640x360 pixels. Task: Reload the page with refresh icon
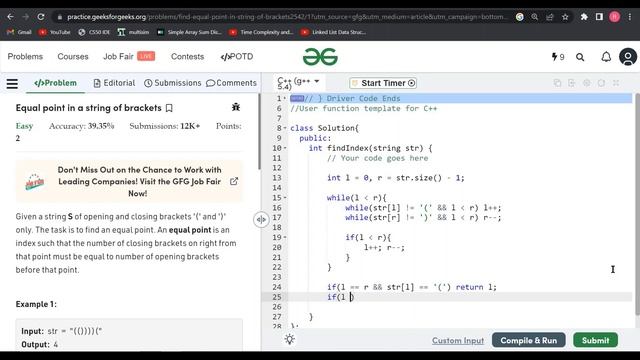click(41, 17)
